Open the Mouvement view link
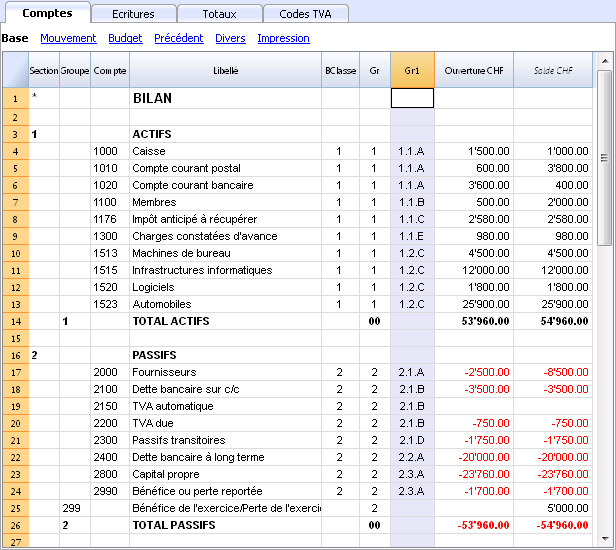The height and width of the screenshot is (550, 616). click(x=68, y=38)
